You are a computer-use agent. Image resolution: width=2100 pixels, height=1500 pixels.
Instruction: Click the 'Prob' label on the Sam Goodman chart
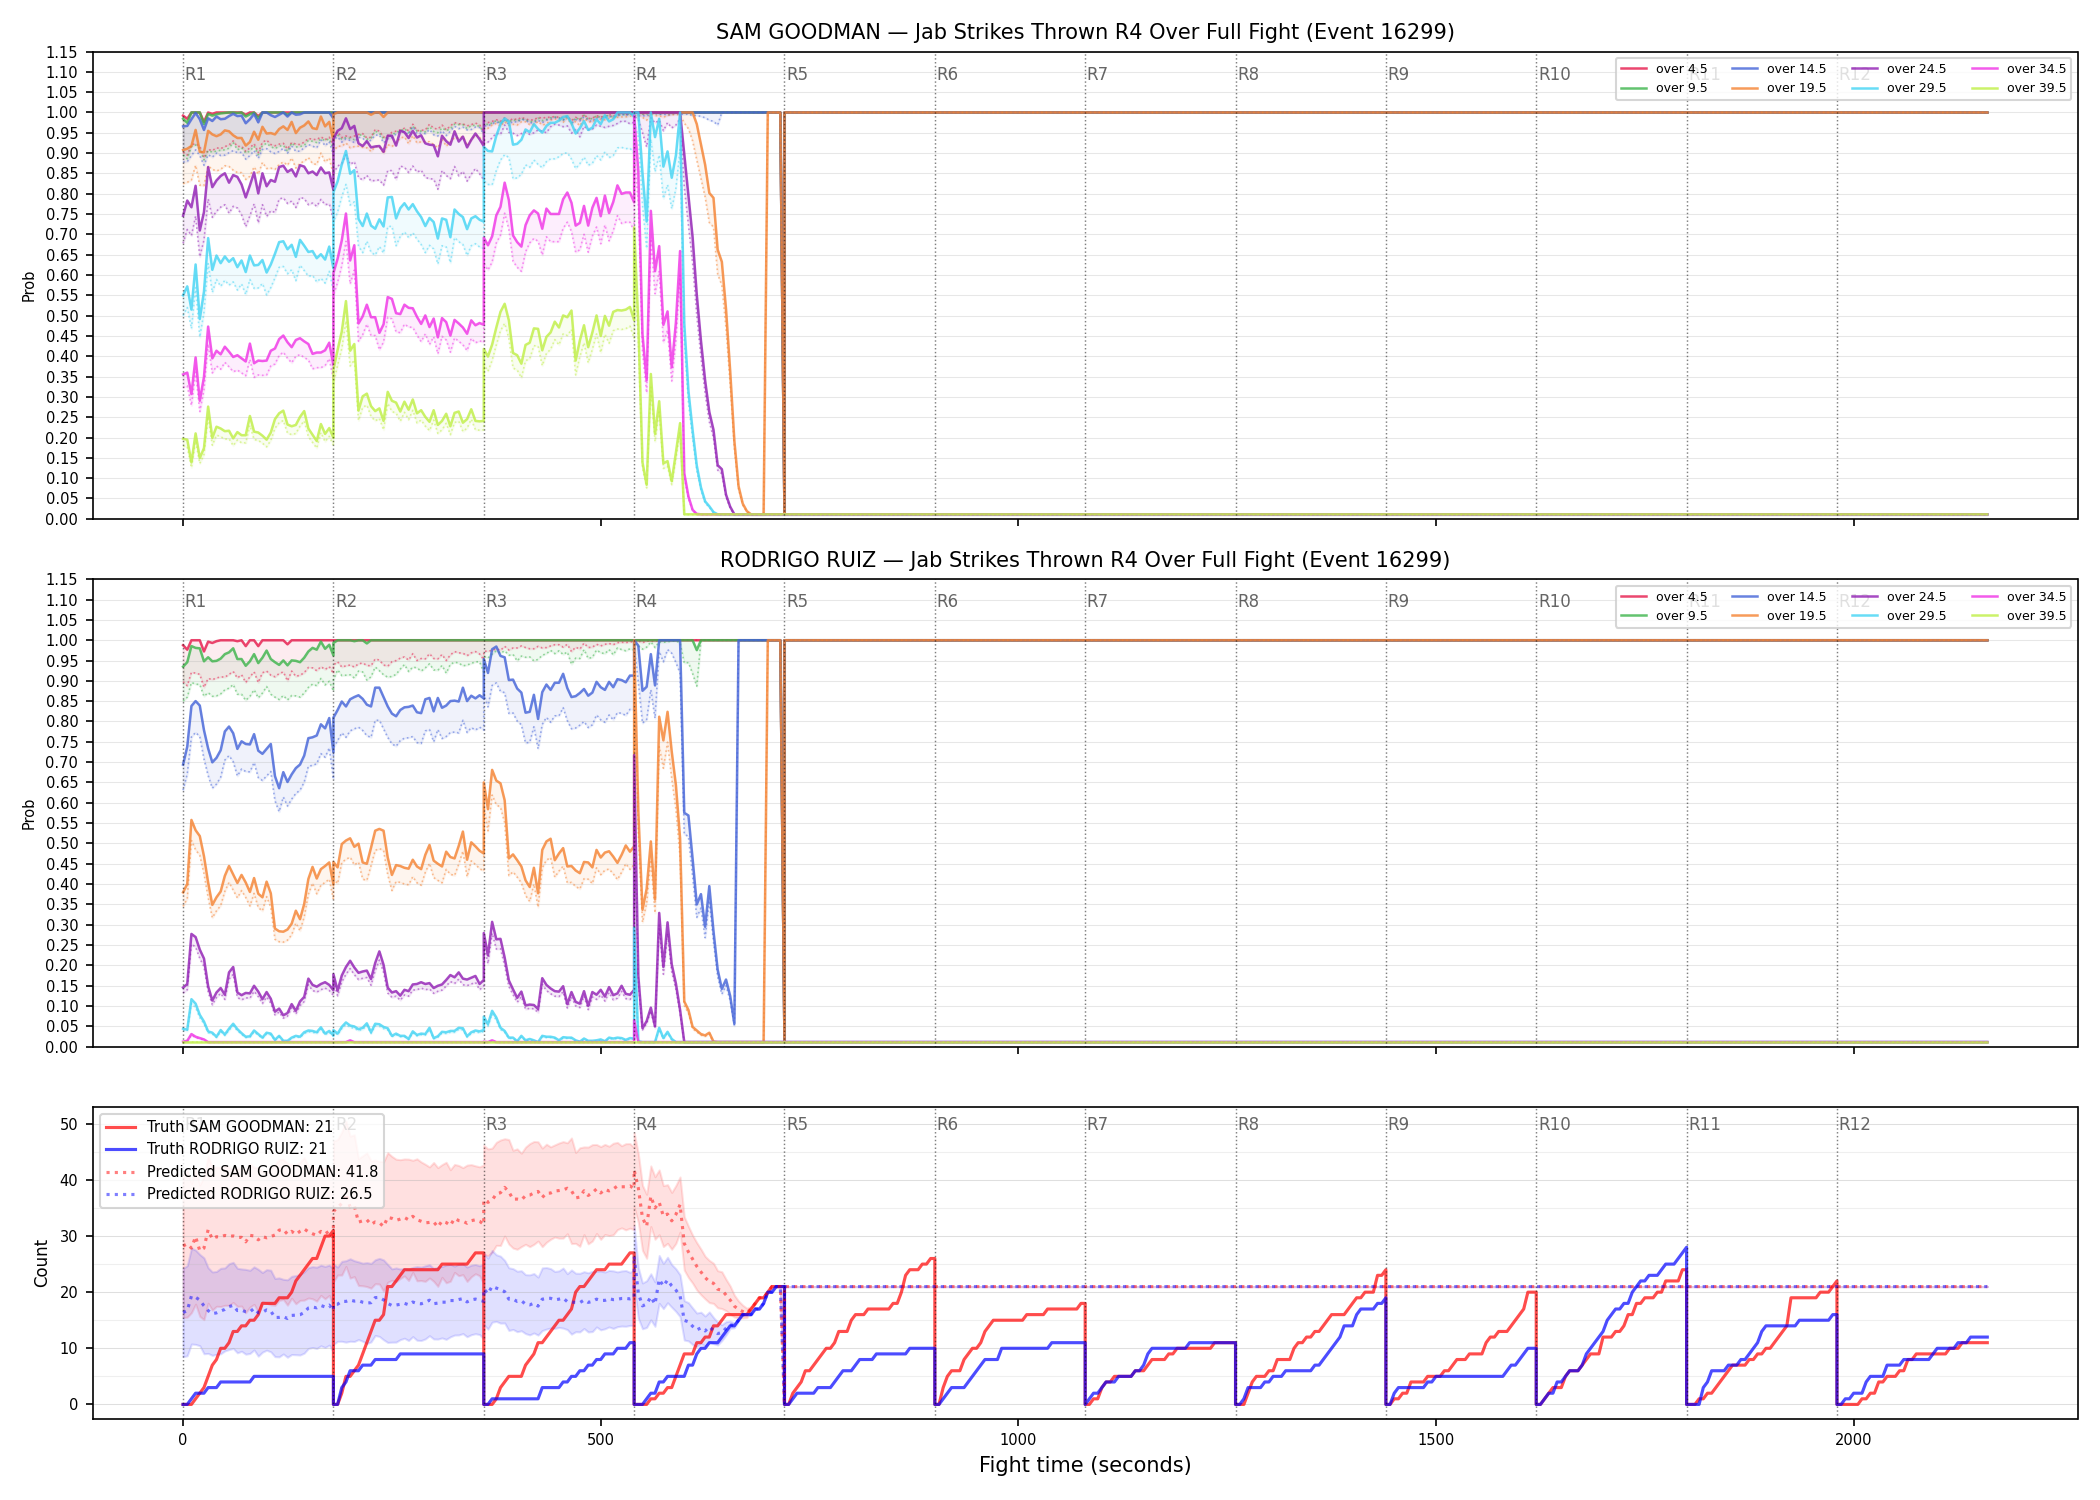(x=29, y=287)
